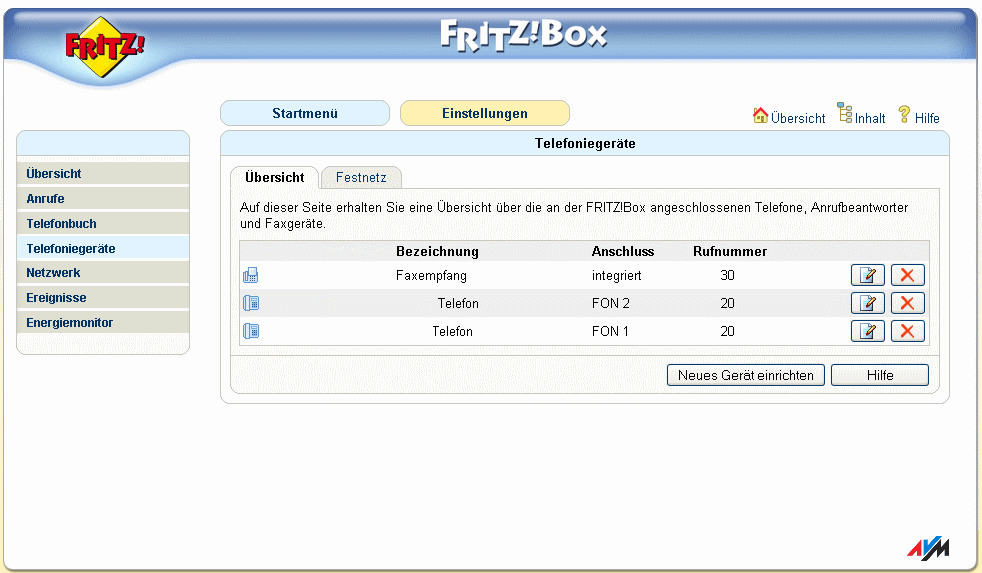Click the telephone icon in FON 1 row
The image size is (982, 573).
[251, 331]
